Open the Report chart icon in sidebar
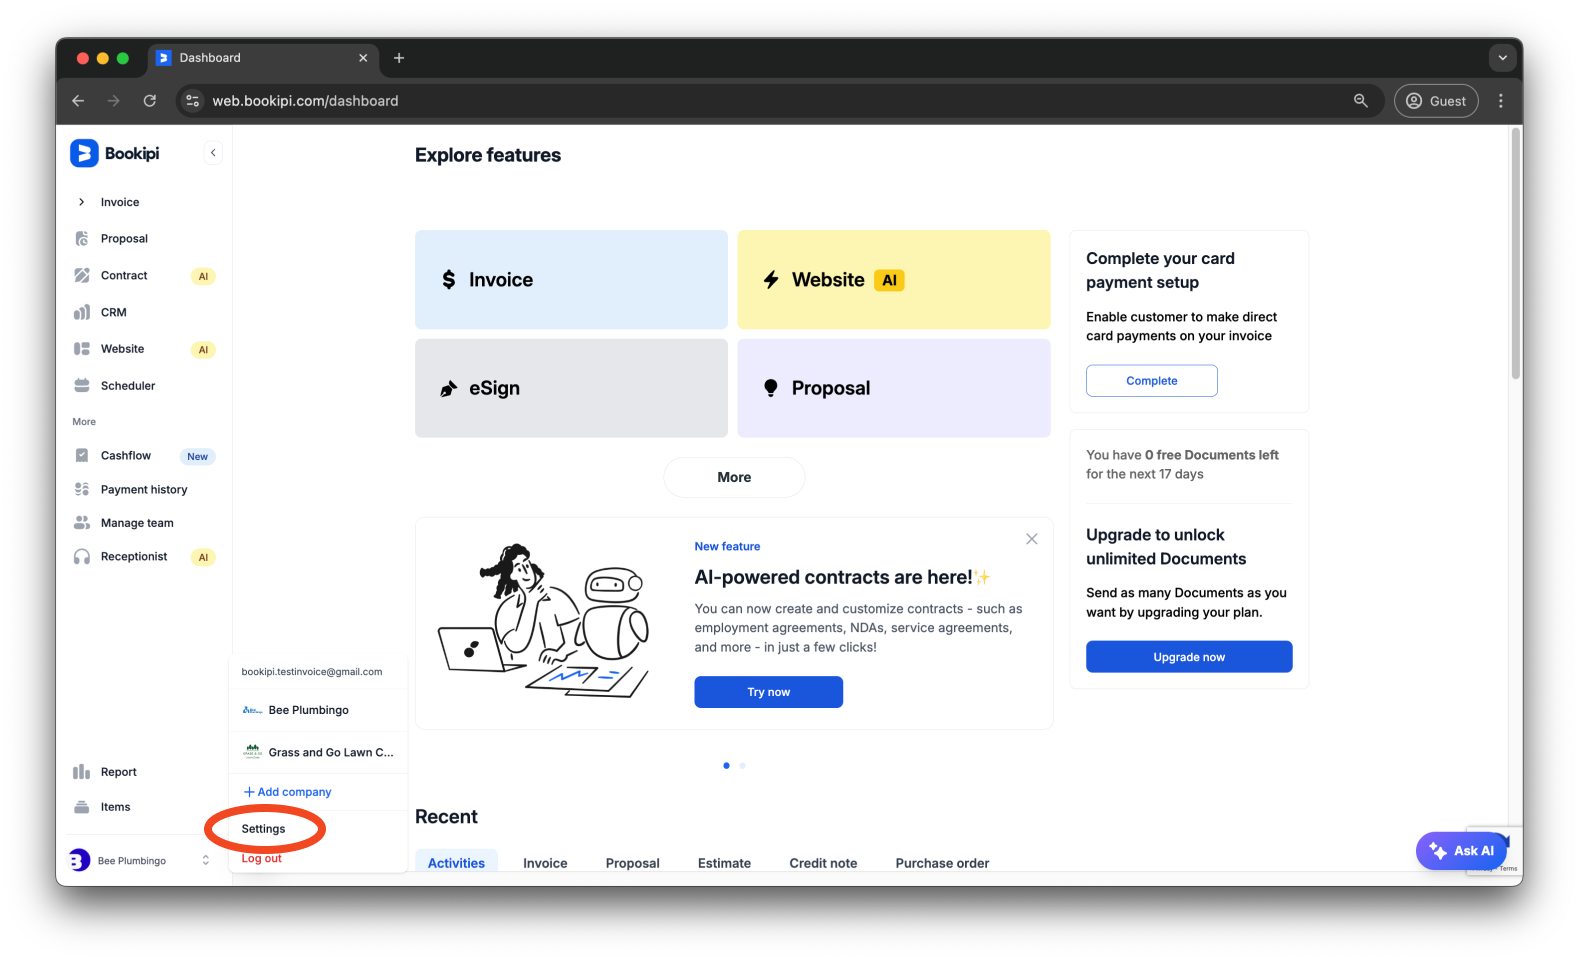 [x=82, y=772]
